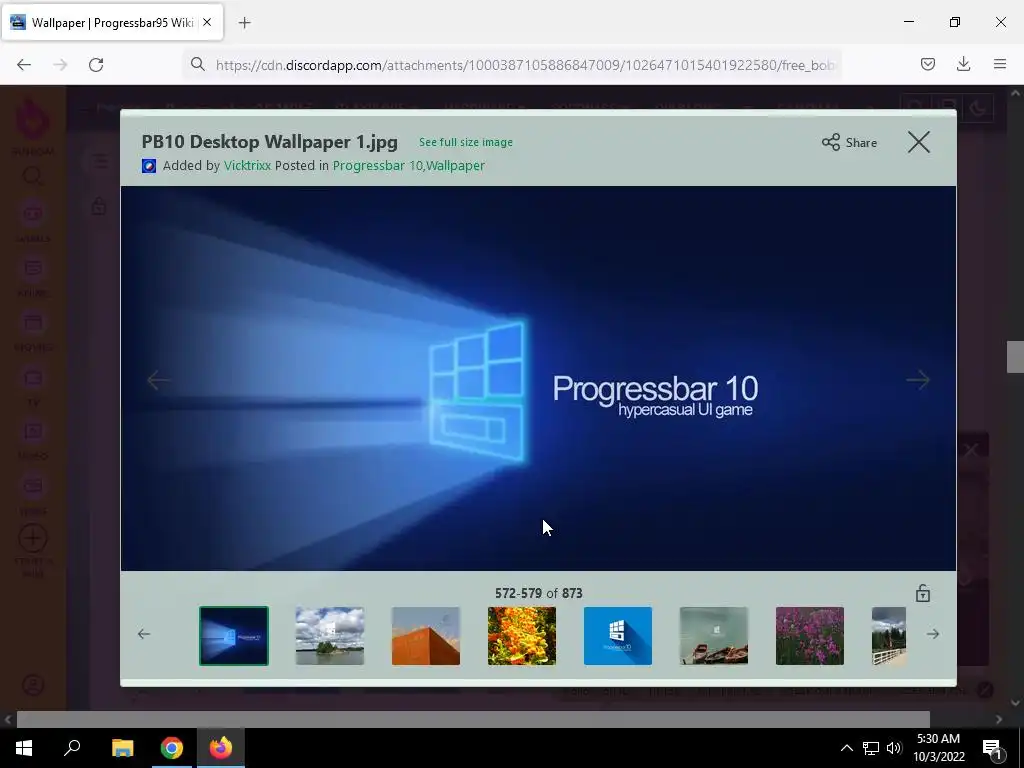Click the lightbox title PB10 Desktop Wallpaper 1.jpg
This screenshot has height=768, width=1024.
tap(270, 142)
